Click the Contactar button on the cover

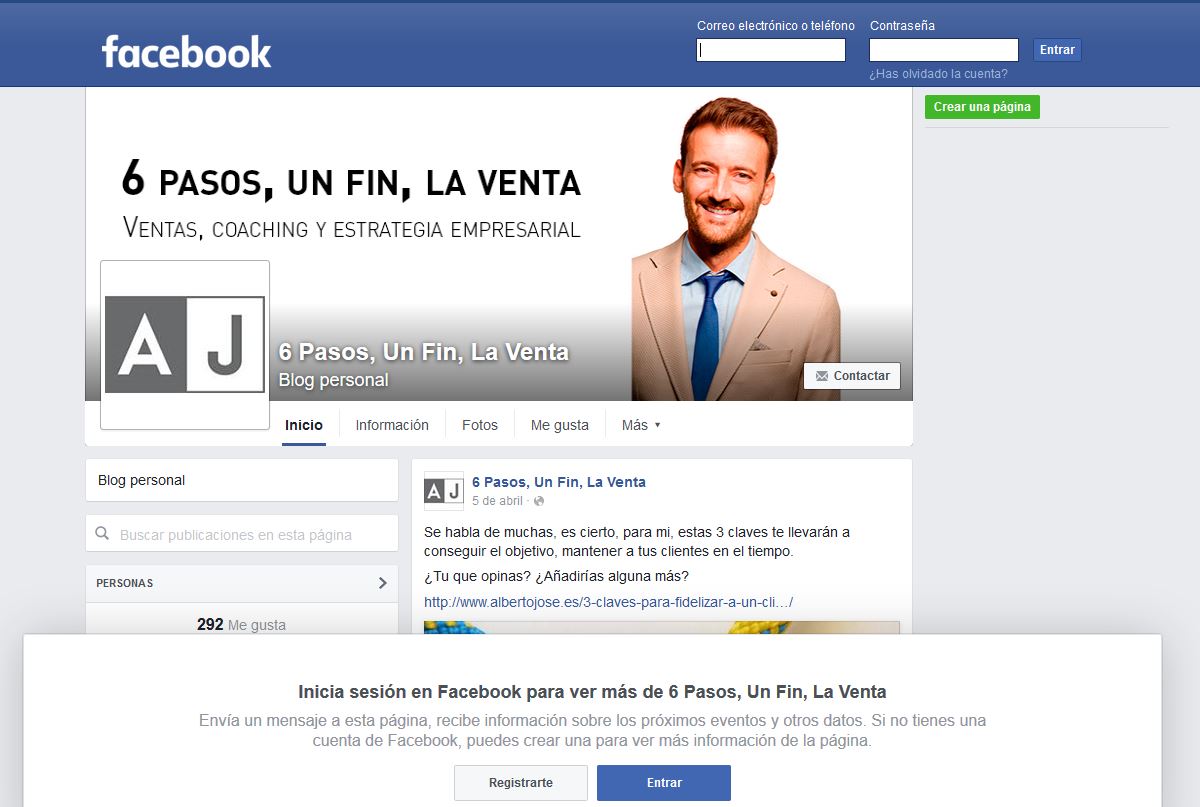coord(852,376)
